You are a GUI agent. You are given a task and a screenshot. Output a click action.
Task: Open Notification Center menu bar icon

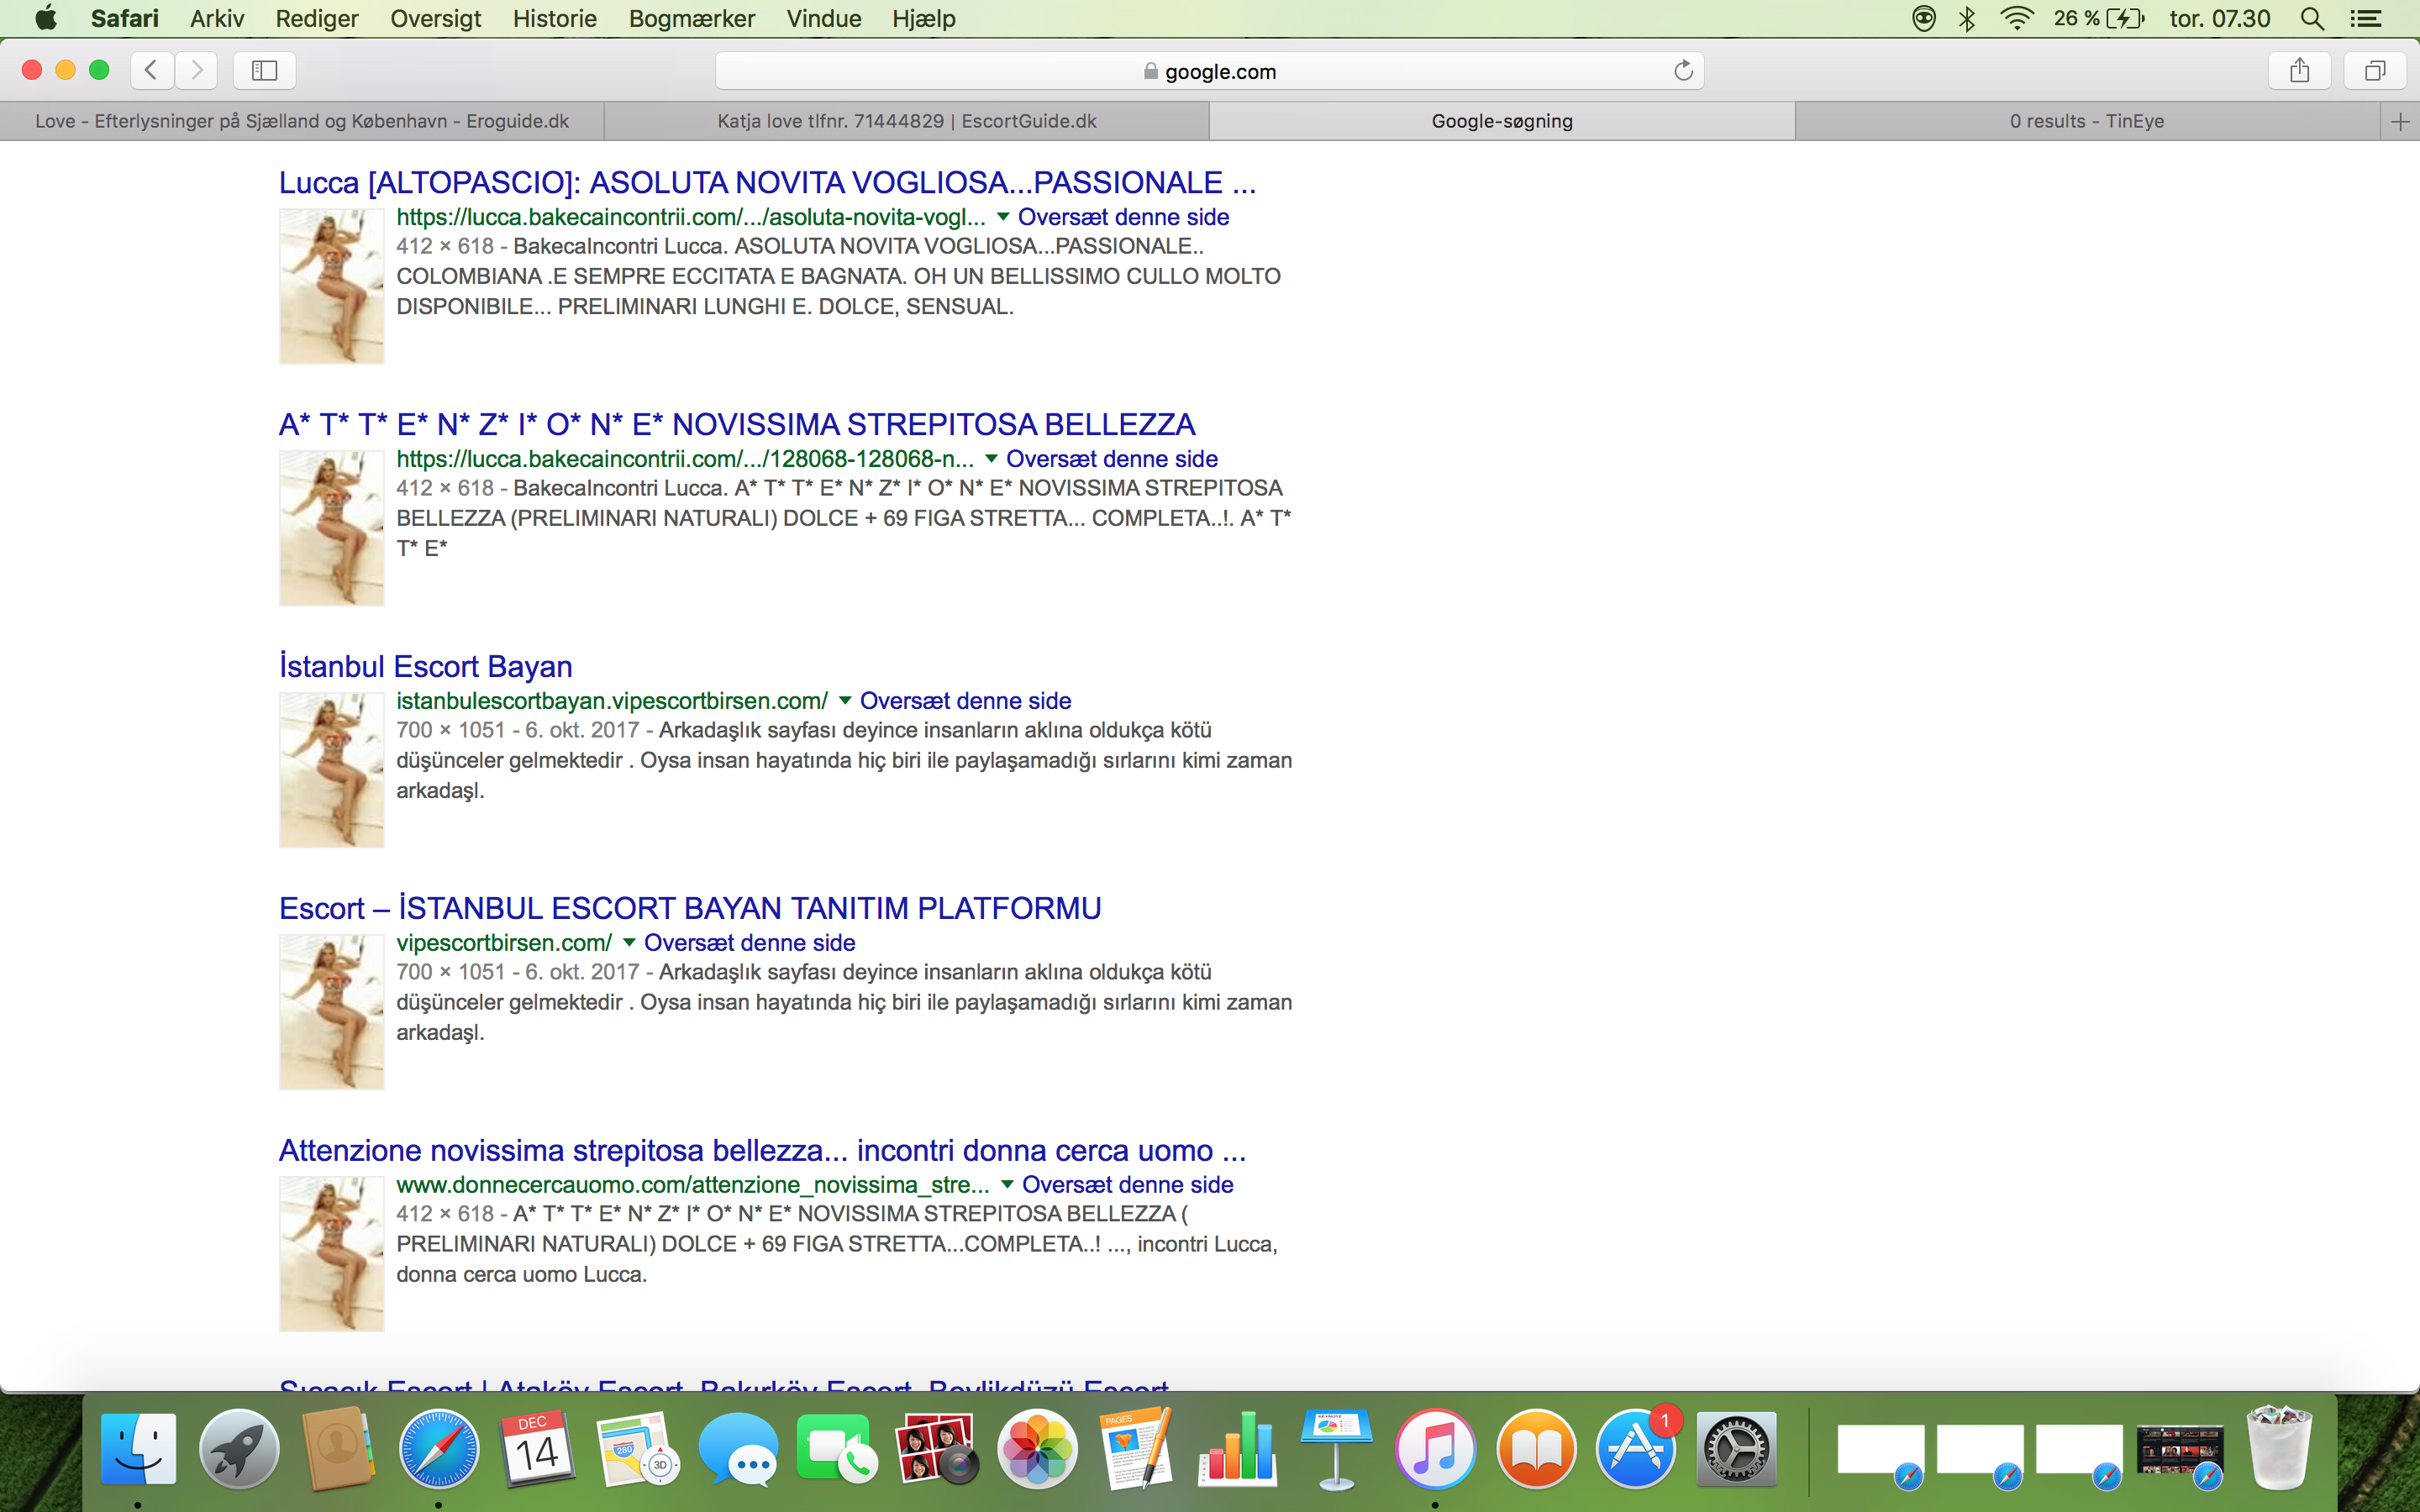[x=2365, y=18]
